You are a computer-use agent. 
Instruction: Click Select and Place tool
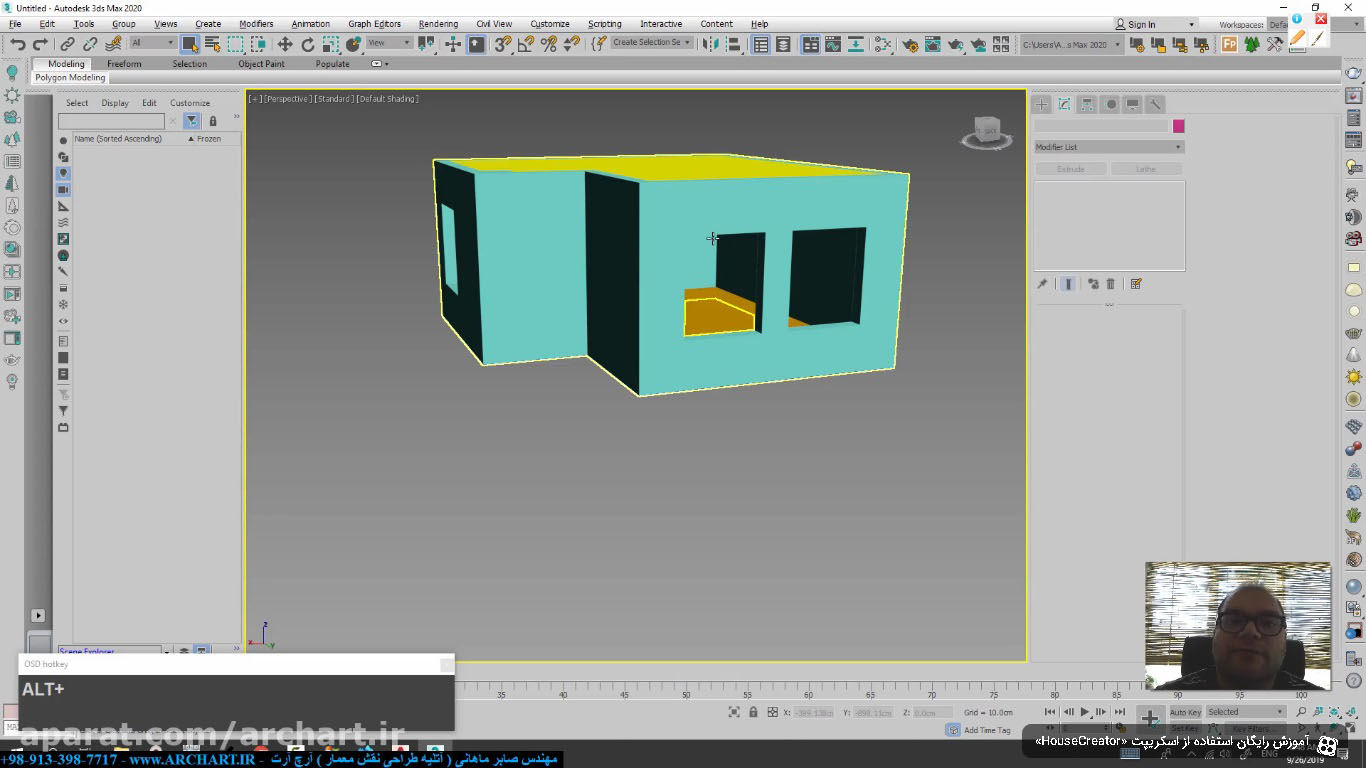(354, 44)
